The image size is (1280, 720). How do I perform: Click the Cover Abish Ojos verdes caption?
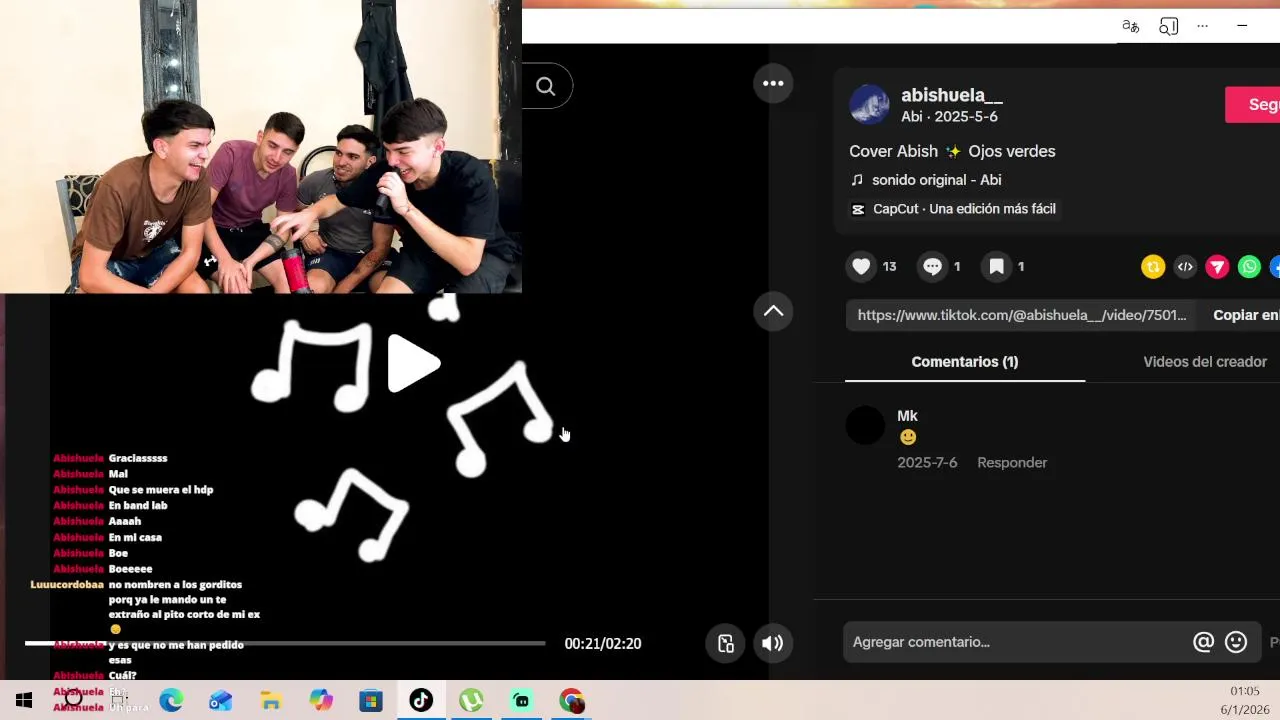coord(952,151)
